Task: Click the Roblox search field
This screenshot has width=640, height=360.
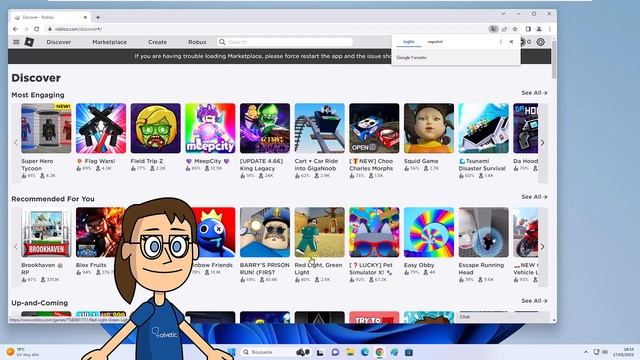Action: [x=285, y=42]
